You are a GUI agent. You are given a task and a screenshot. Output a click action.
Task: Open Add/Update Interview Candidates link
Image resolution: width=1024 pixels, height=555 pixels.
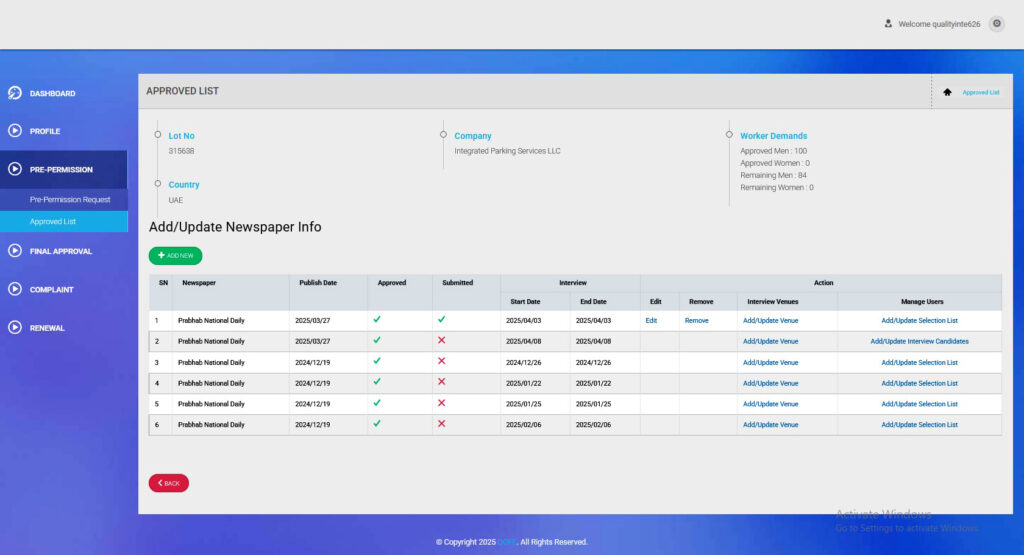click(919, 342)
